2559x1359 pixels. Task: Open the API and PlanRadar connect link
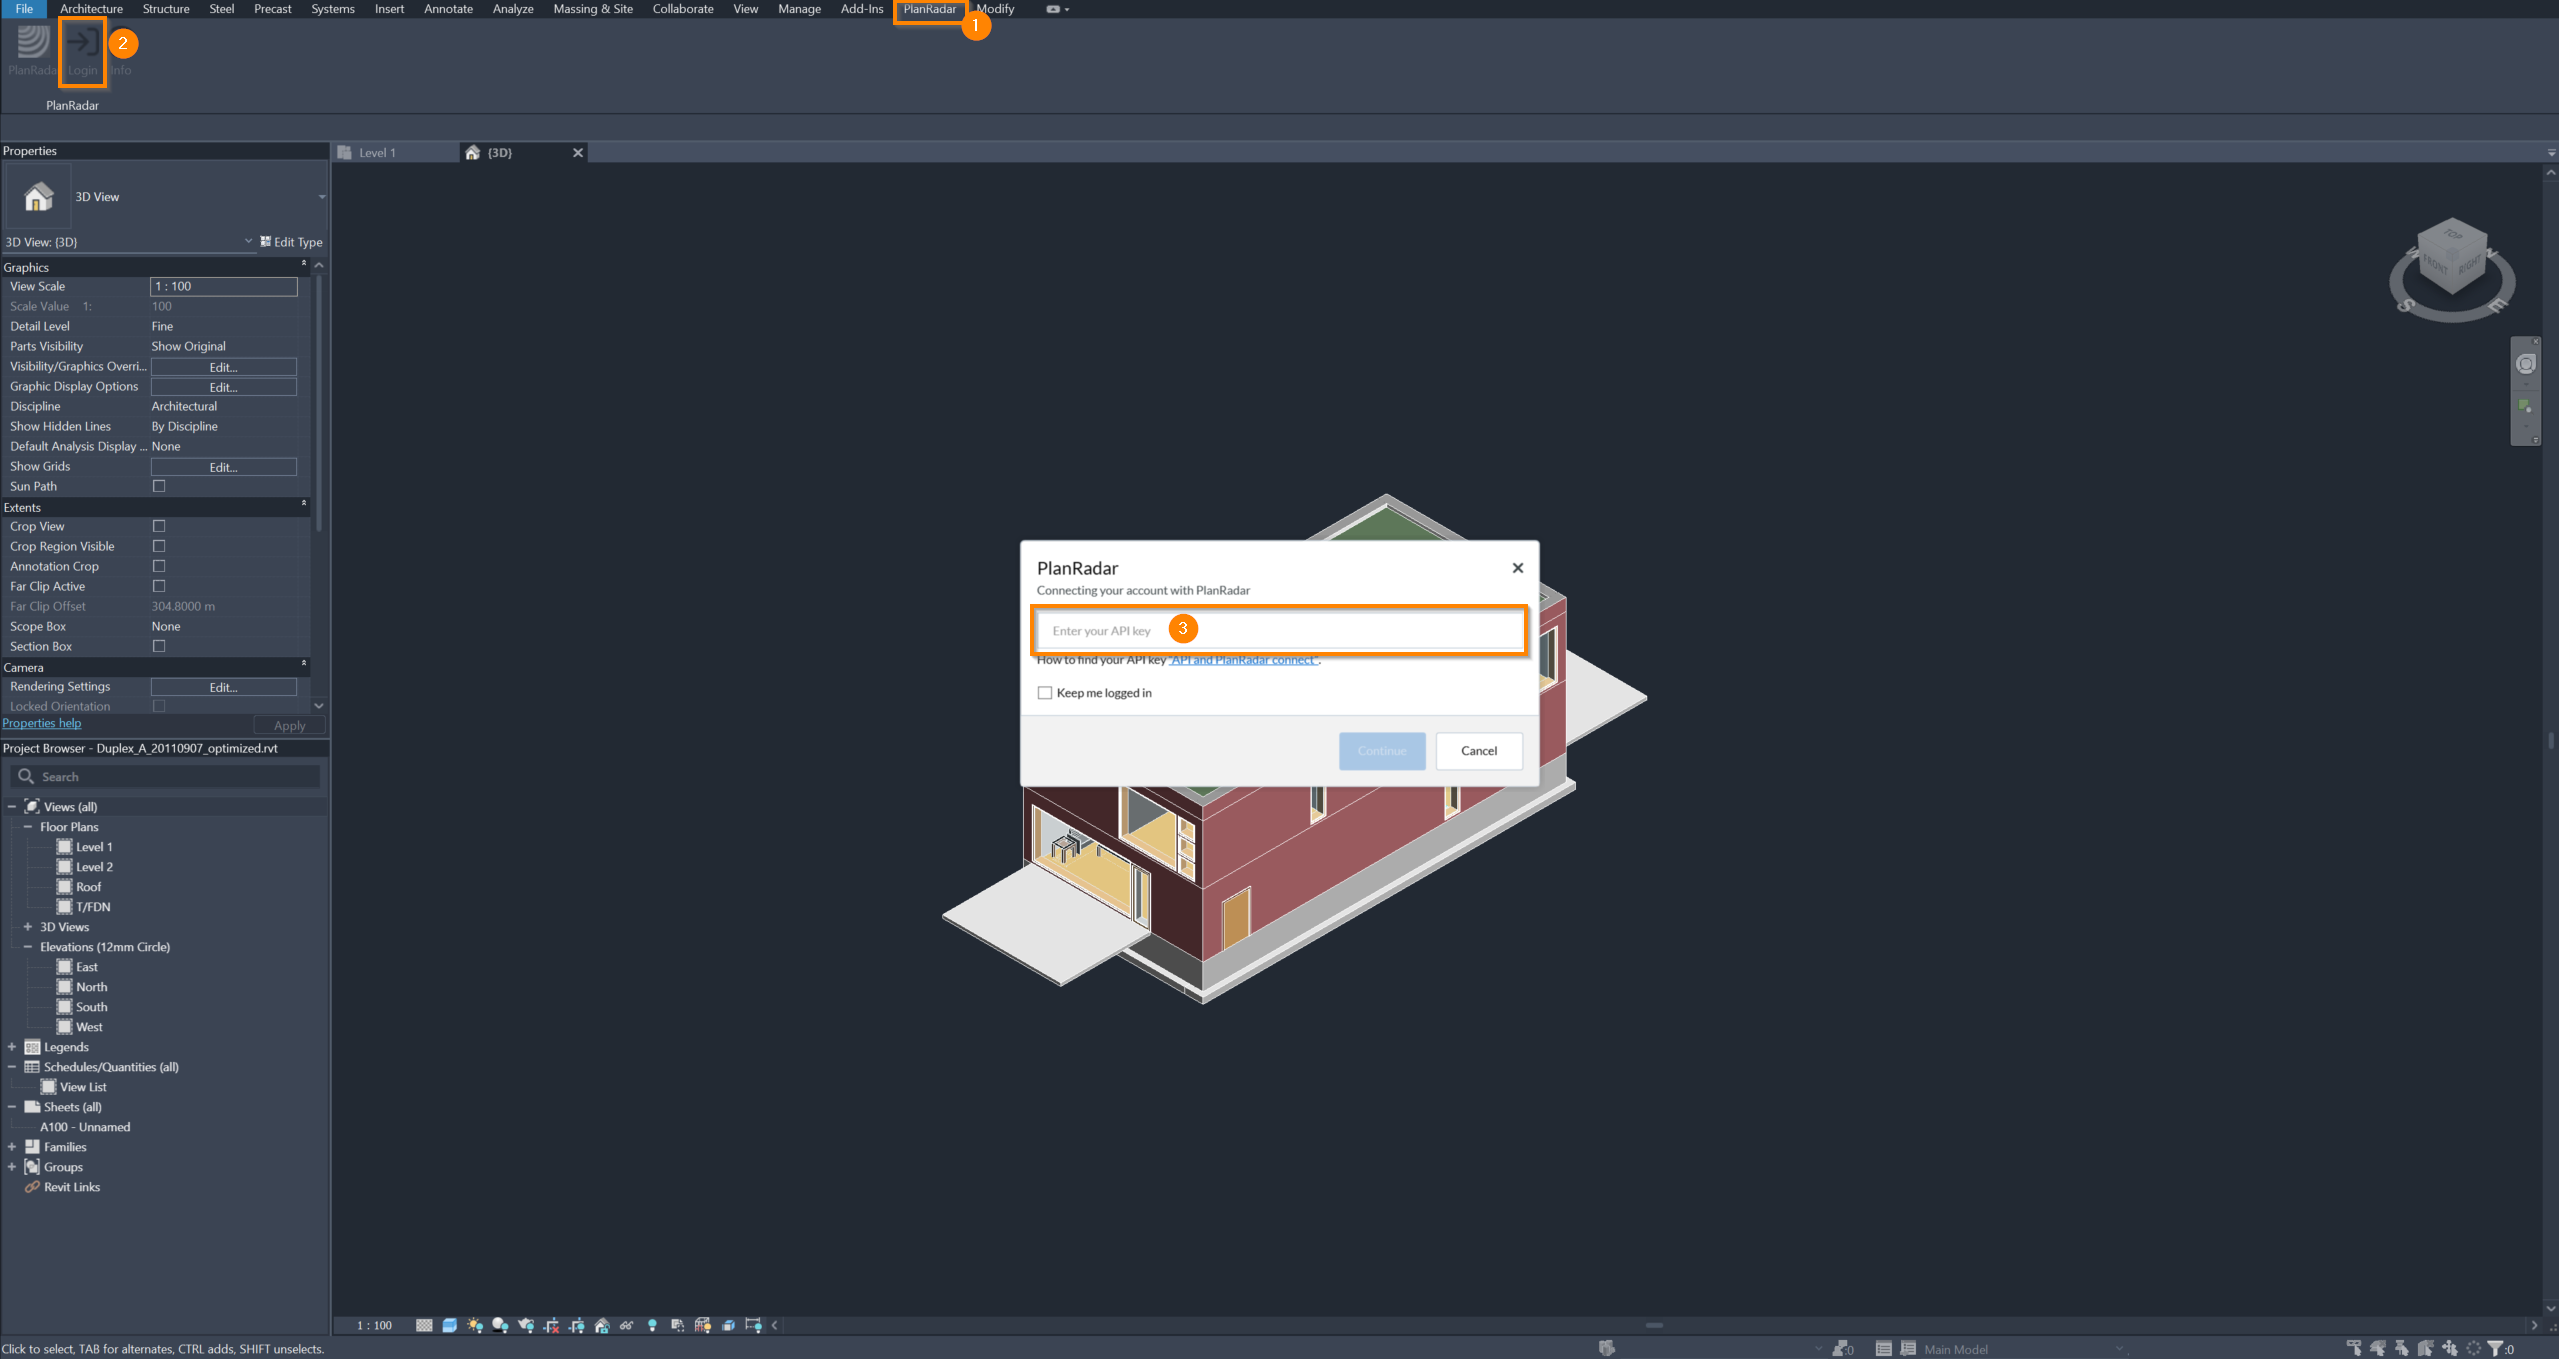1243,660
